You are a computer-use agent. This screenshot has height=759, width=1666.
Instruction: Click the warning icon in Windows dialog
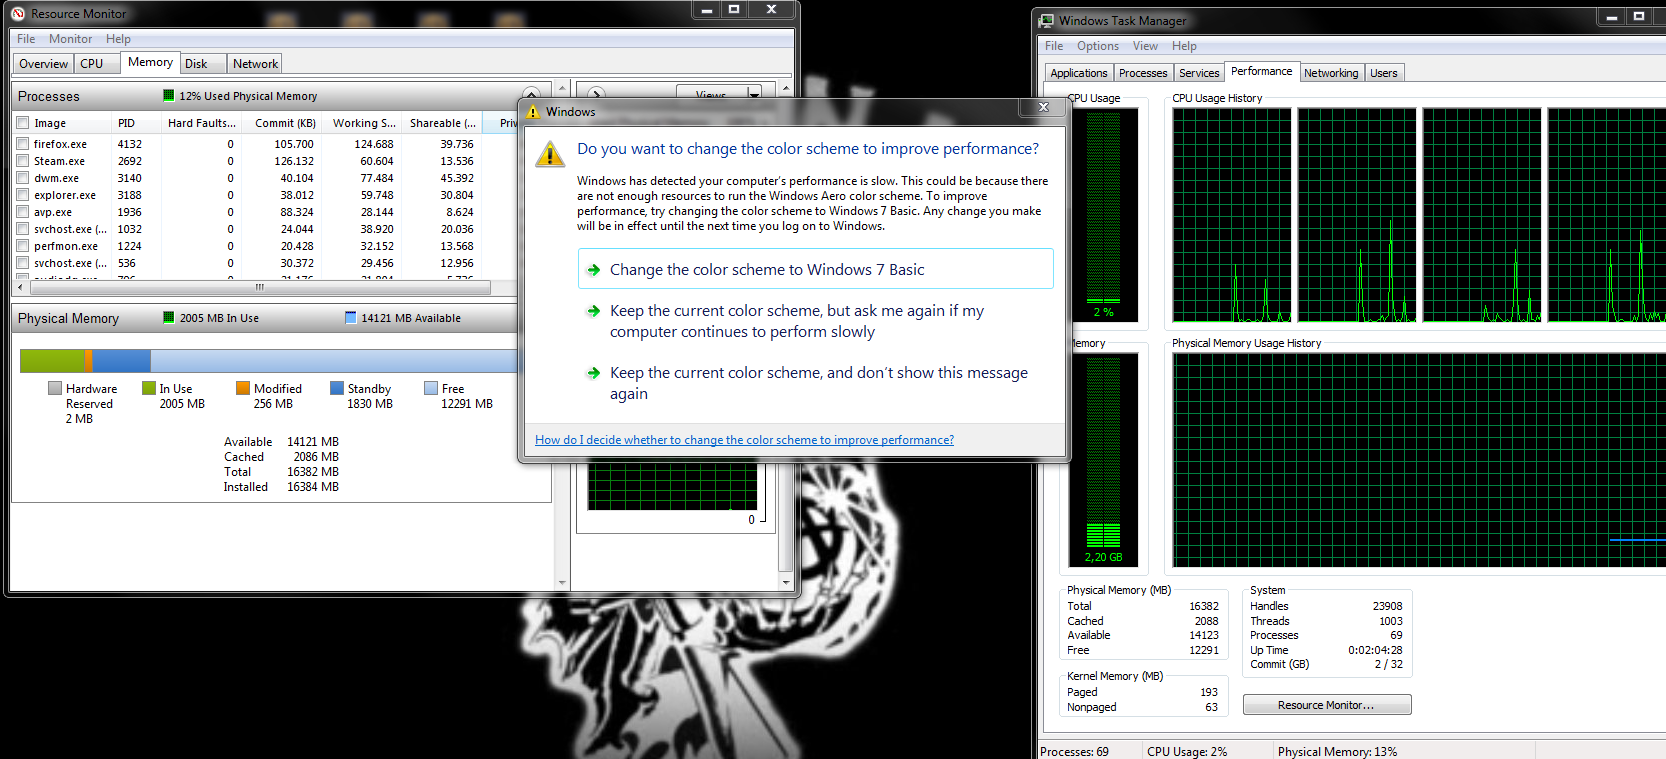click(x=550, y=154)
